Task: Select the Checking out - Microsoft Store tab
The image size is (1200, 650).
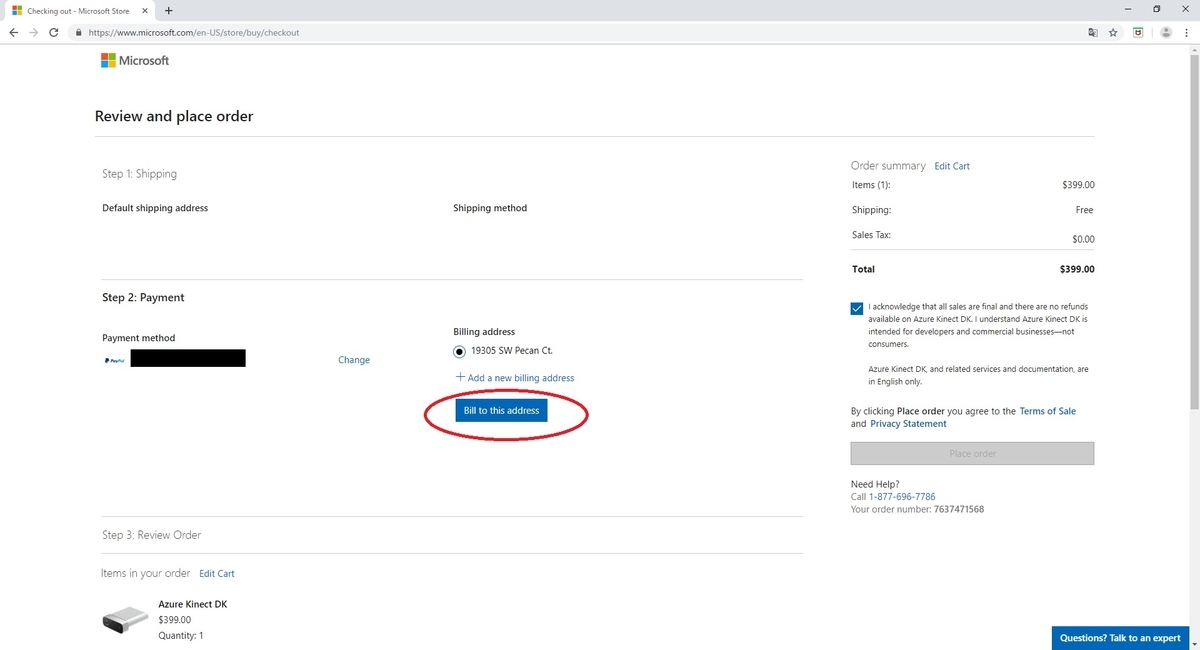Action: [x=79, y=10]
